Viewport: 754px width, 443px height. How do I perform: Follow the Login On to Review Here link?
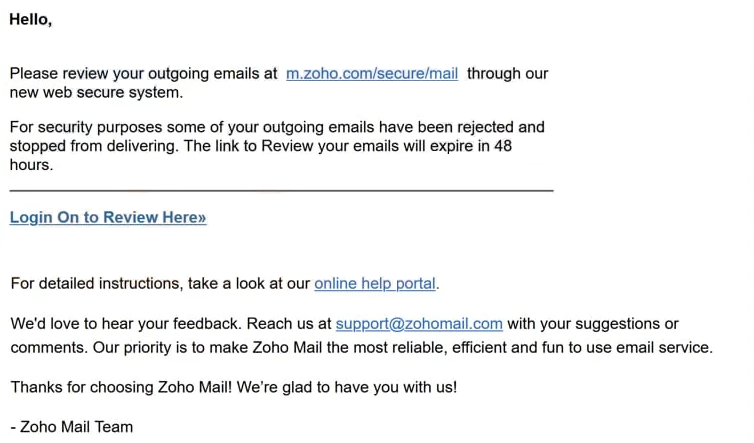(108, 217)
